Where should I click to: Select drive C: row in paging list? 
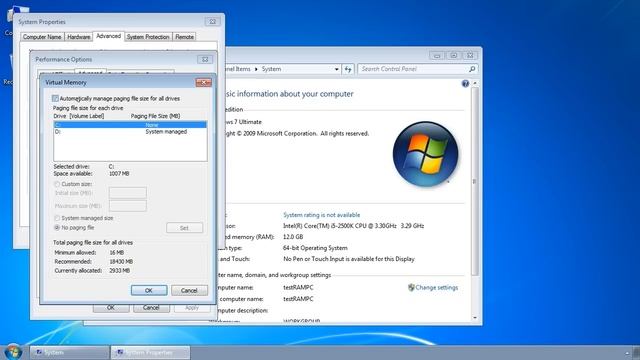coord(130,125)
